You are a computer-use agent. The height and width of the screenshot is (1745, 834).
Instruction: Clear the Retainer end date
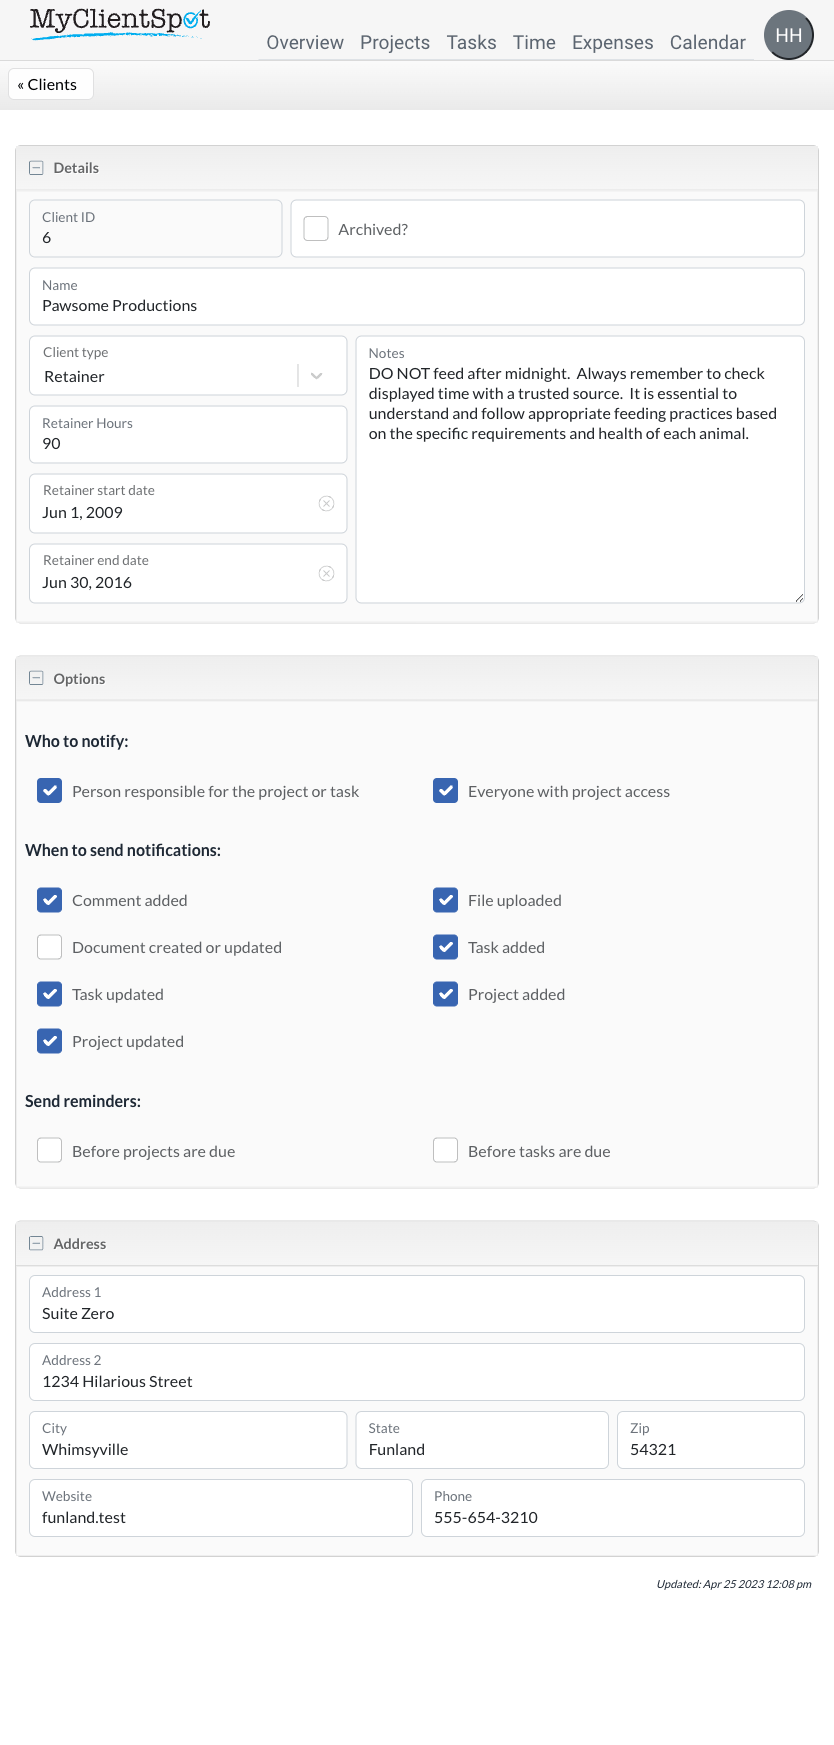pos(326,573)
